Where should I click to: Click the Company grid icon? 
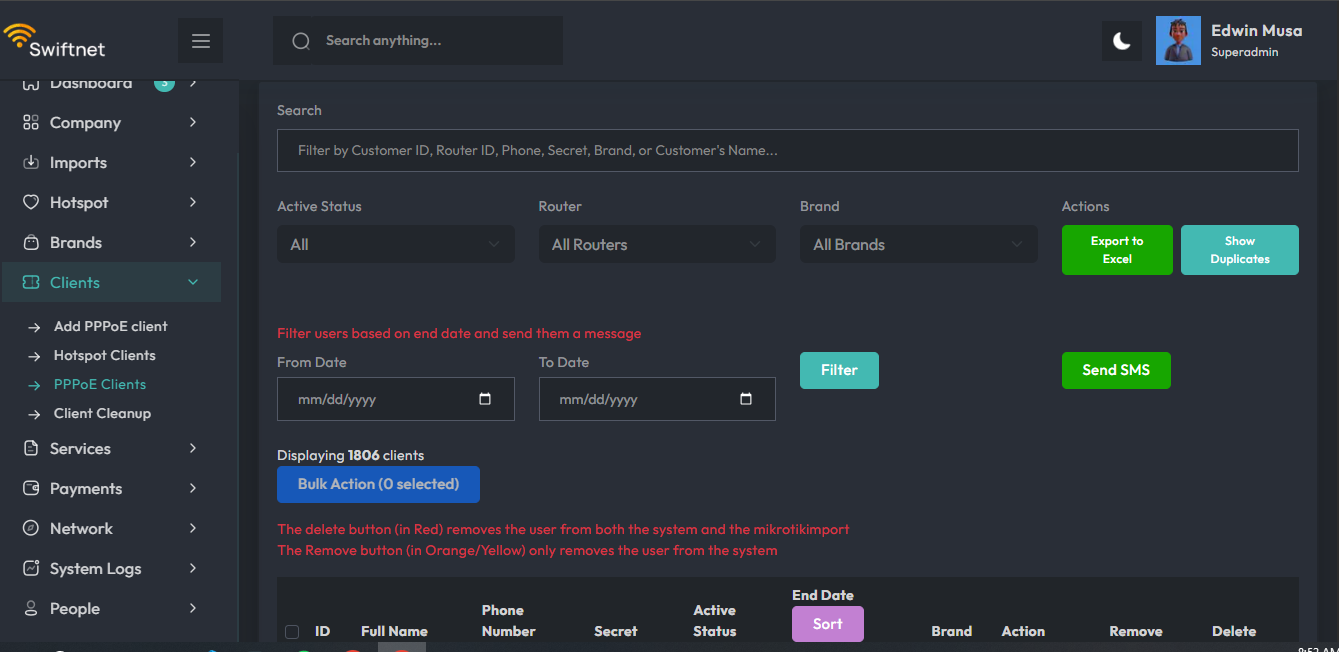[31, 123]
